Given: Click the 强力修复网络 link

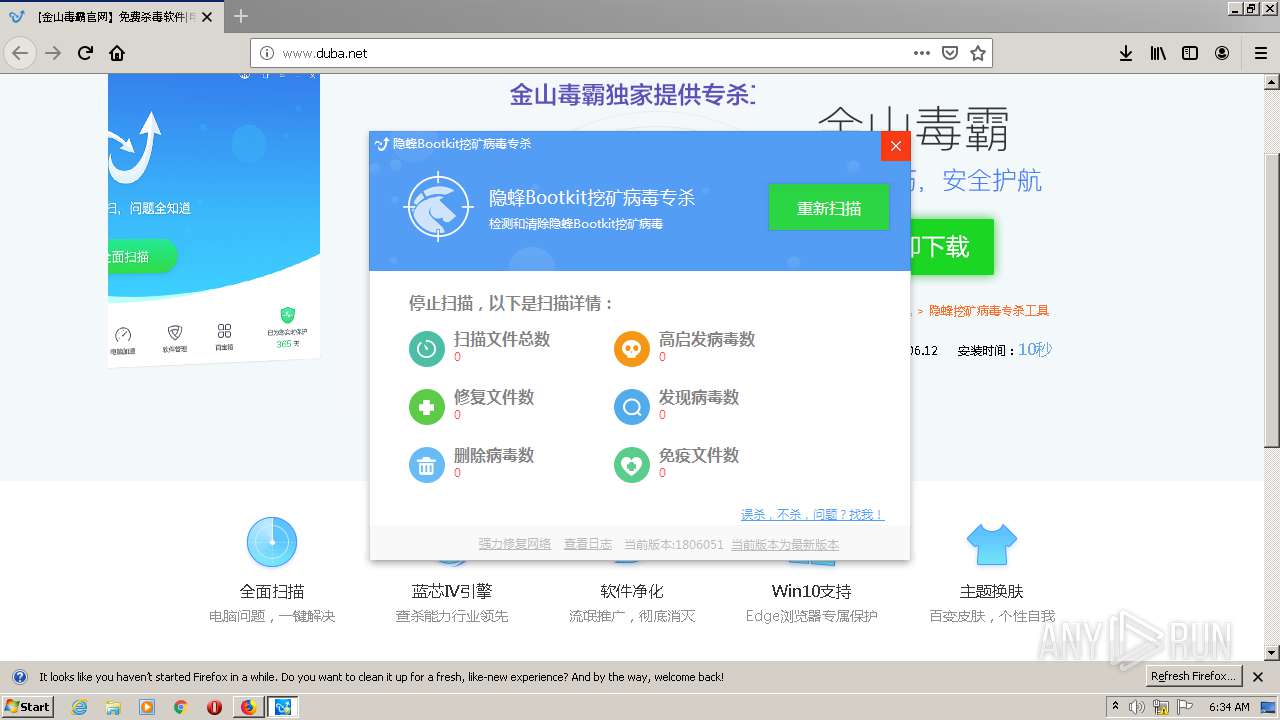Looking at the screenshot, I should click(515, 544).
